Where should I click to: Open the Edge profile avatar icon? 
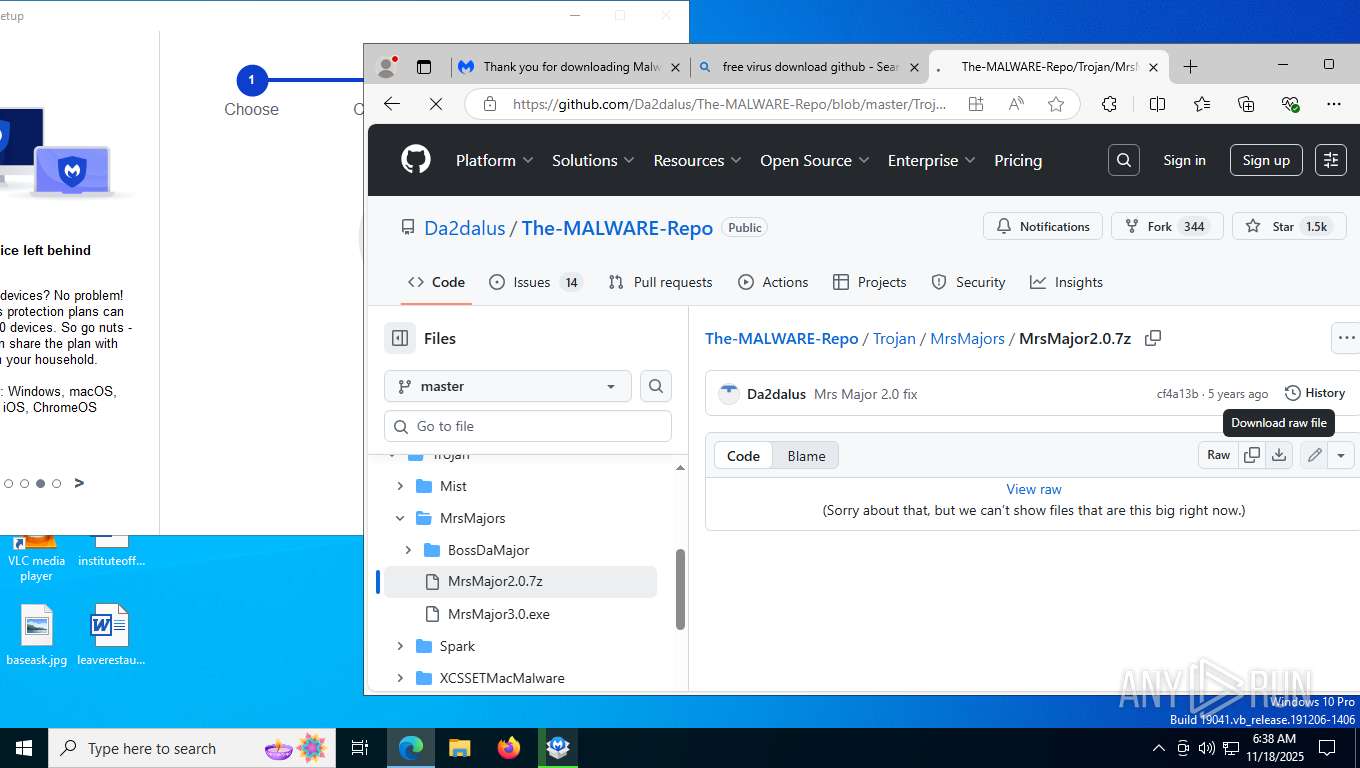[x=386, y=67]
